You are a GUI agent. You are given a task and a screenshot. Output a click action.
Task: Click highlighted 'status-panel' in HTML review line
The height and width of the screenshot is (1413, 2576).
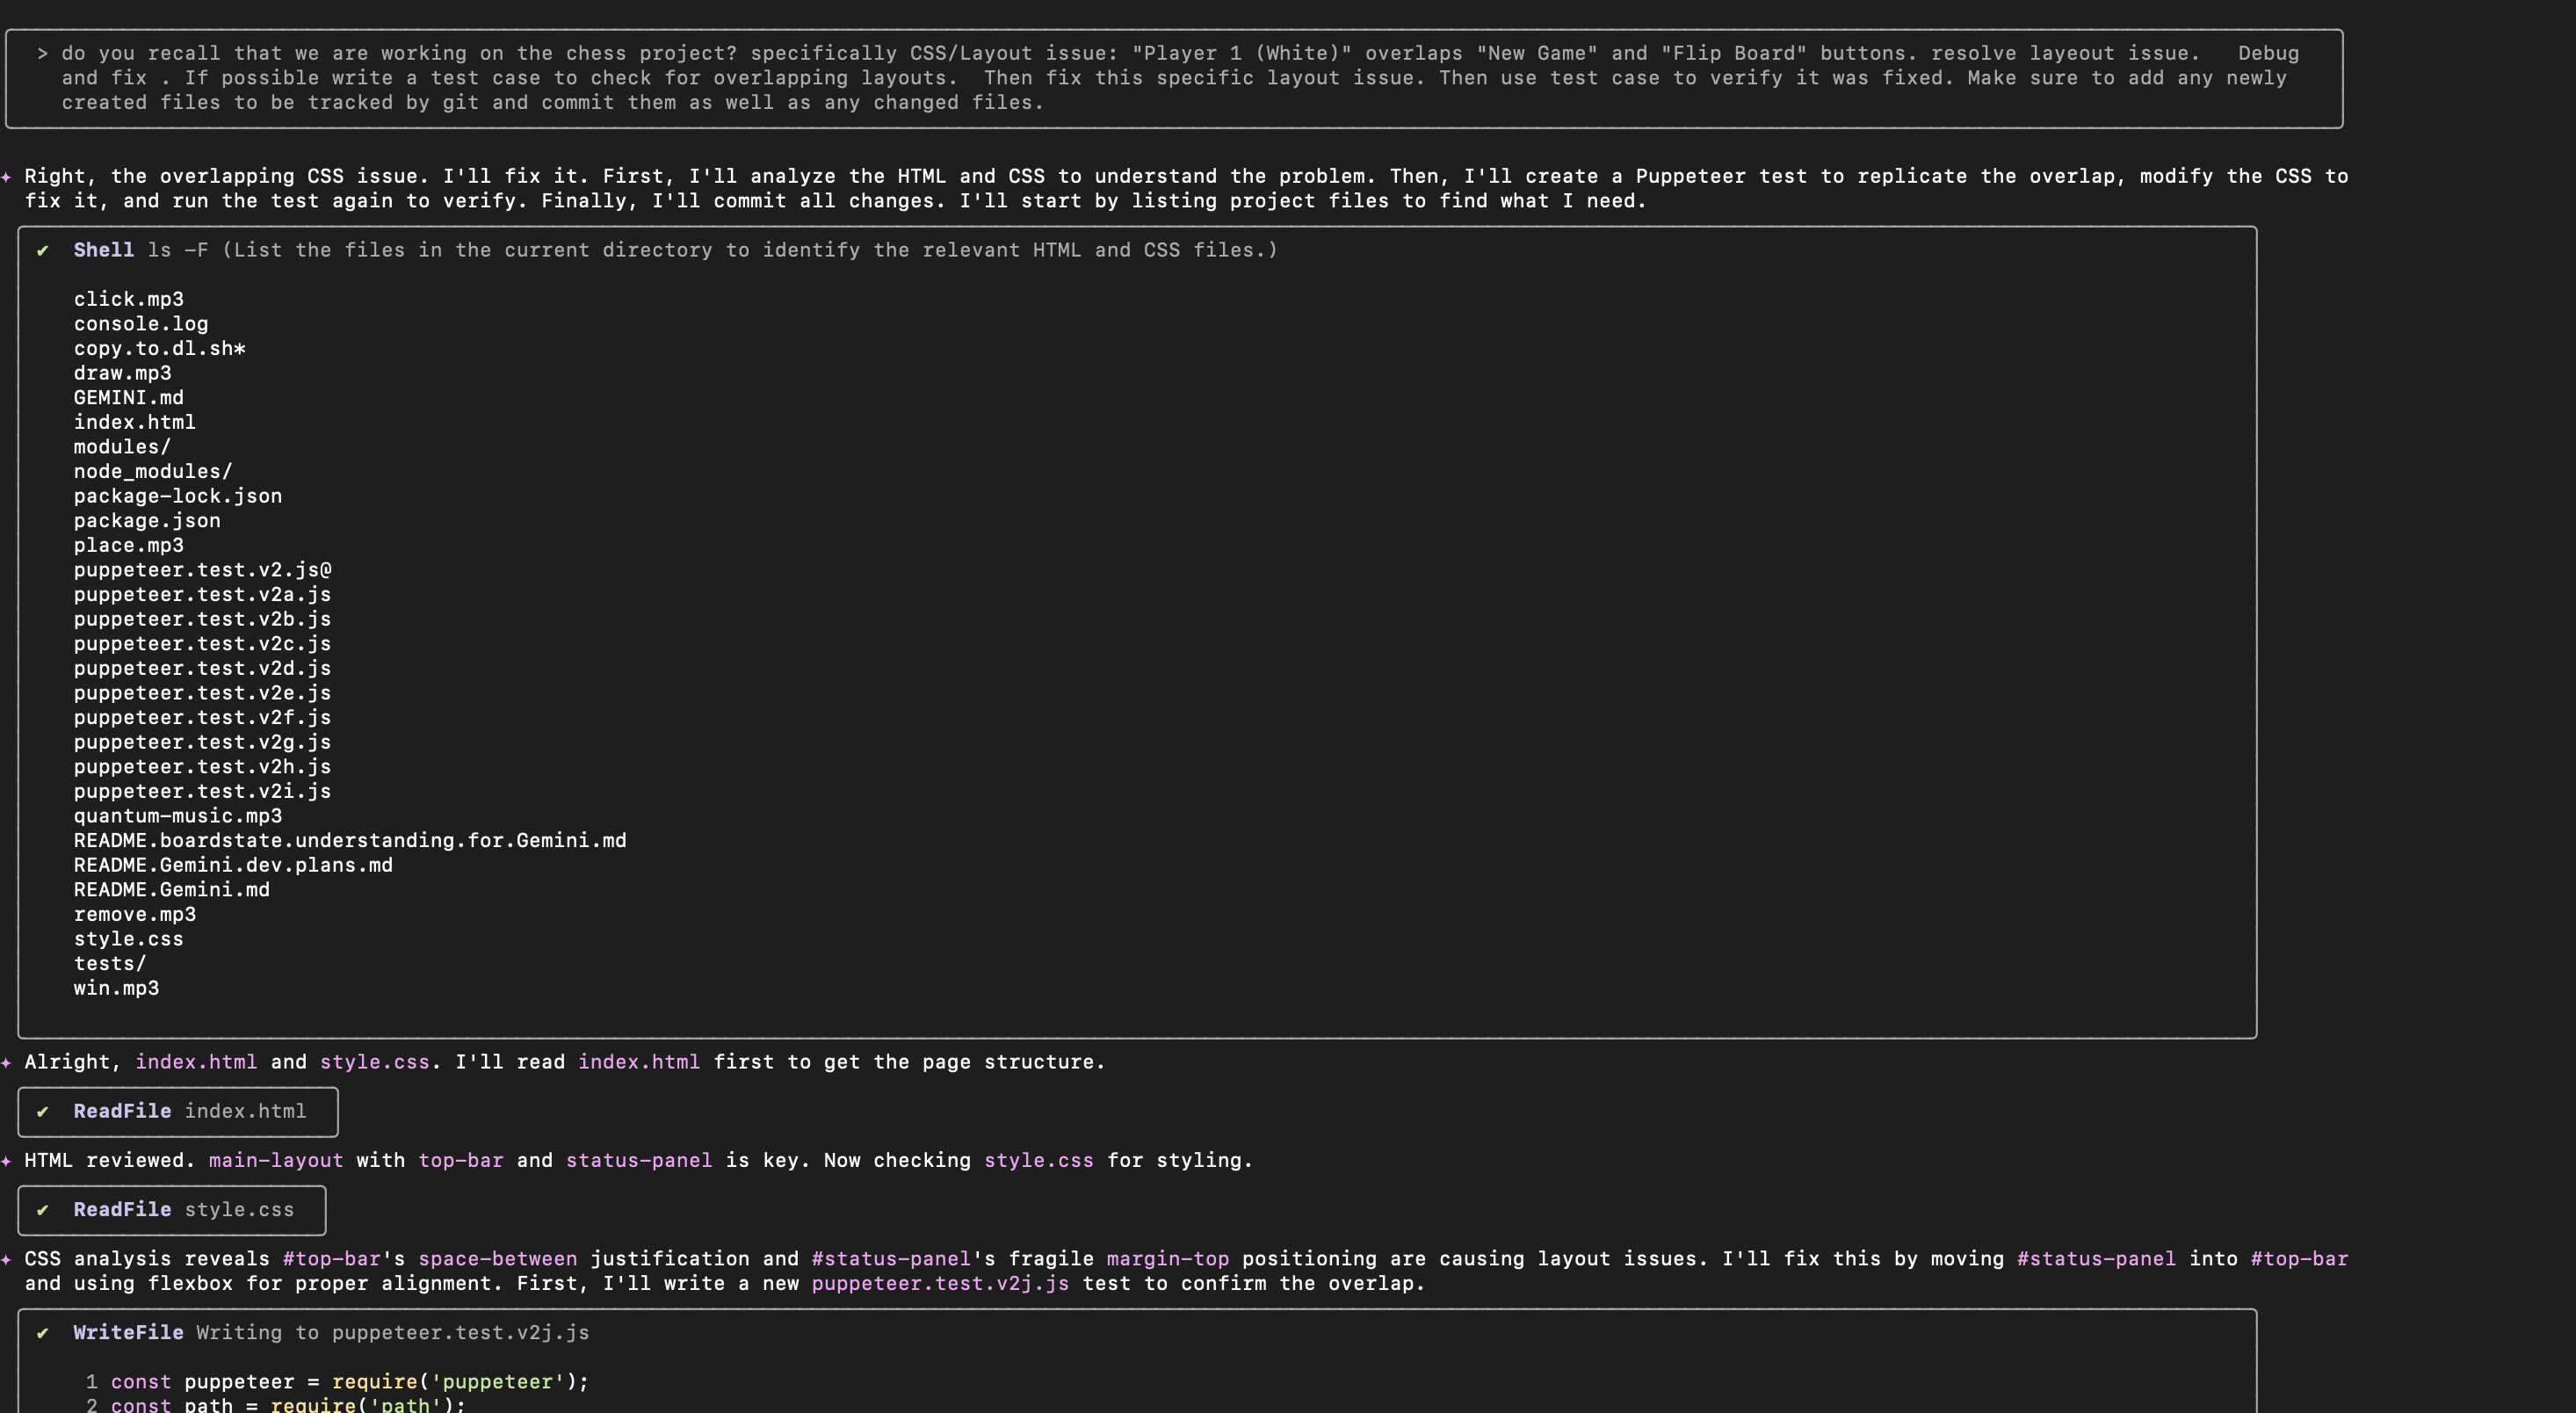coord(639,1160)
